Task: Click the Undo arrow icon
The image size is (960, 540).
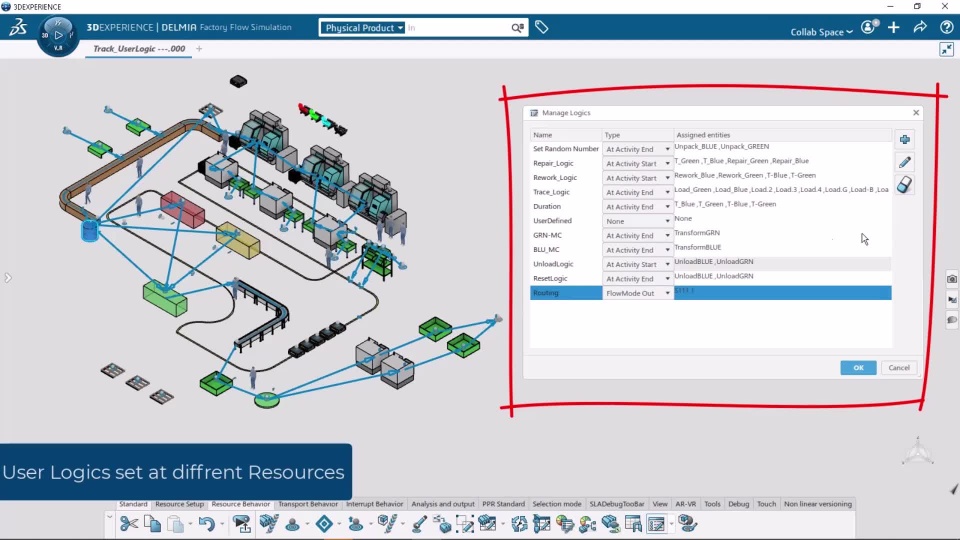Action: [x=206, y=524]
